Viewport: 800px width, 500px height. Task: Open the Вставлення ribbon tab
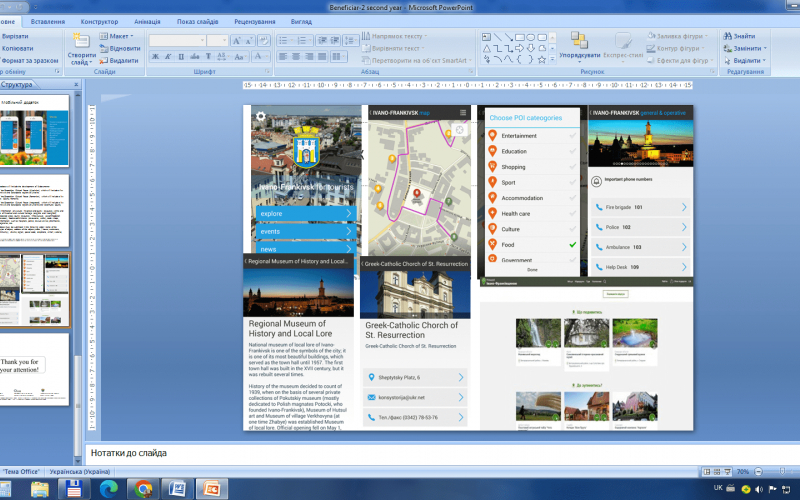(x=47, y=21)
